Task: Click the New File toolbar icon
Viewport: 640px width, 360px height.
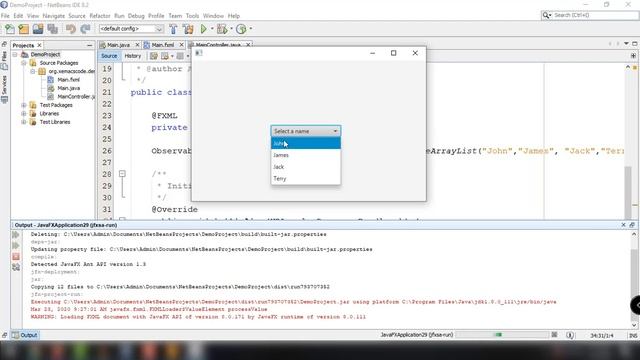Action: [9, 29]
